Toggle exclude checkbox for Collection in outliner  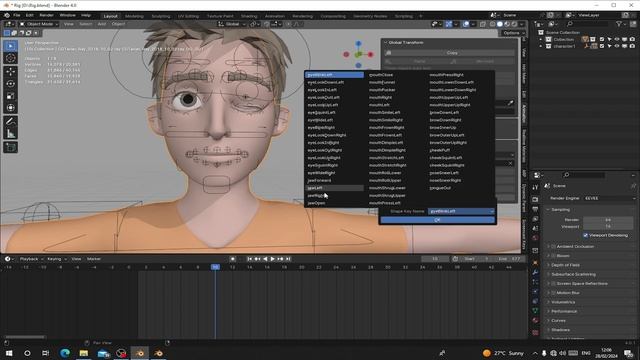[602, 40]
